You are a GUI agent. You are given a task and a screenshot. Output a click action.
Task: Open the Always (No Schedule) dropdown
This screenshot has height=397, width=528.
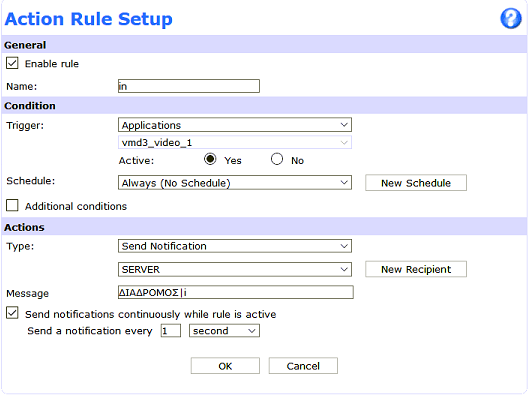click(235, 183)
